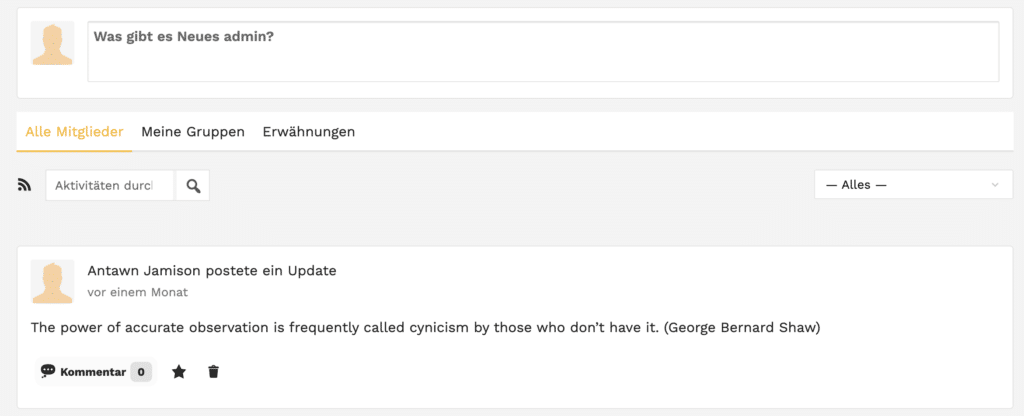Delete the update using the trash icon

click(213, 372)
